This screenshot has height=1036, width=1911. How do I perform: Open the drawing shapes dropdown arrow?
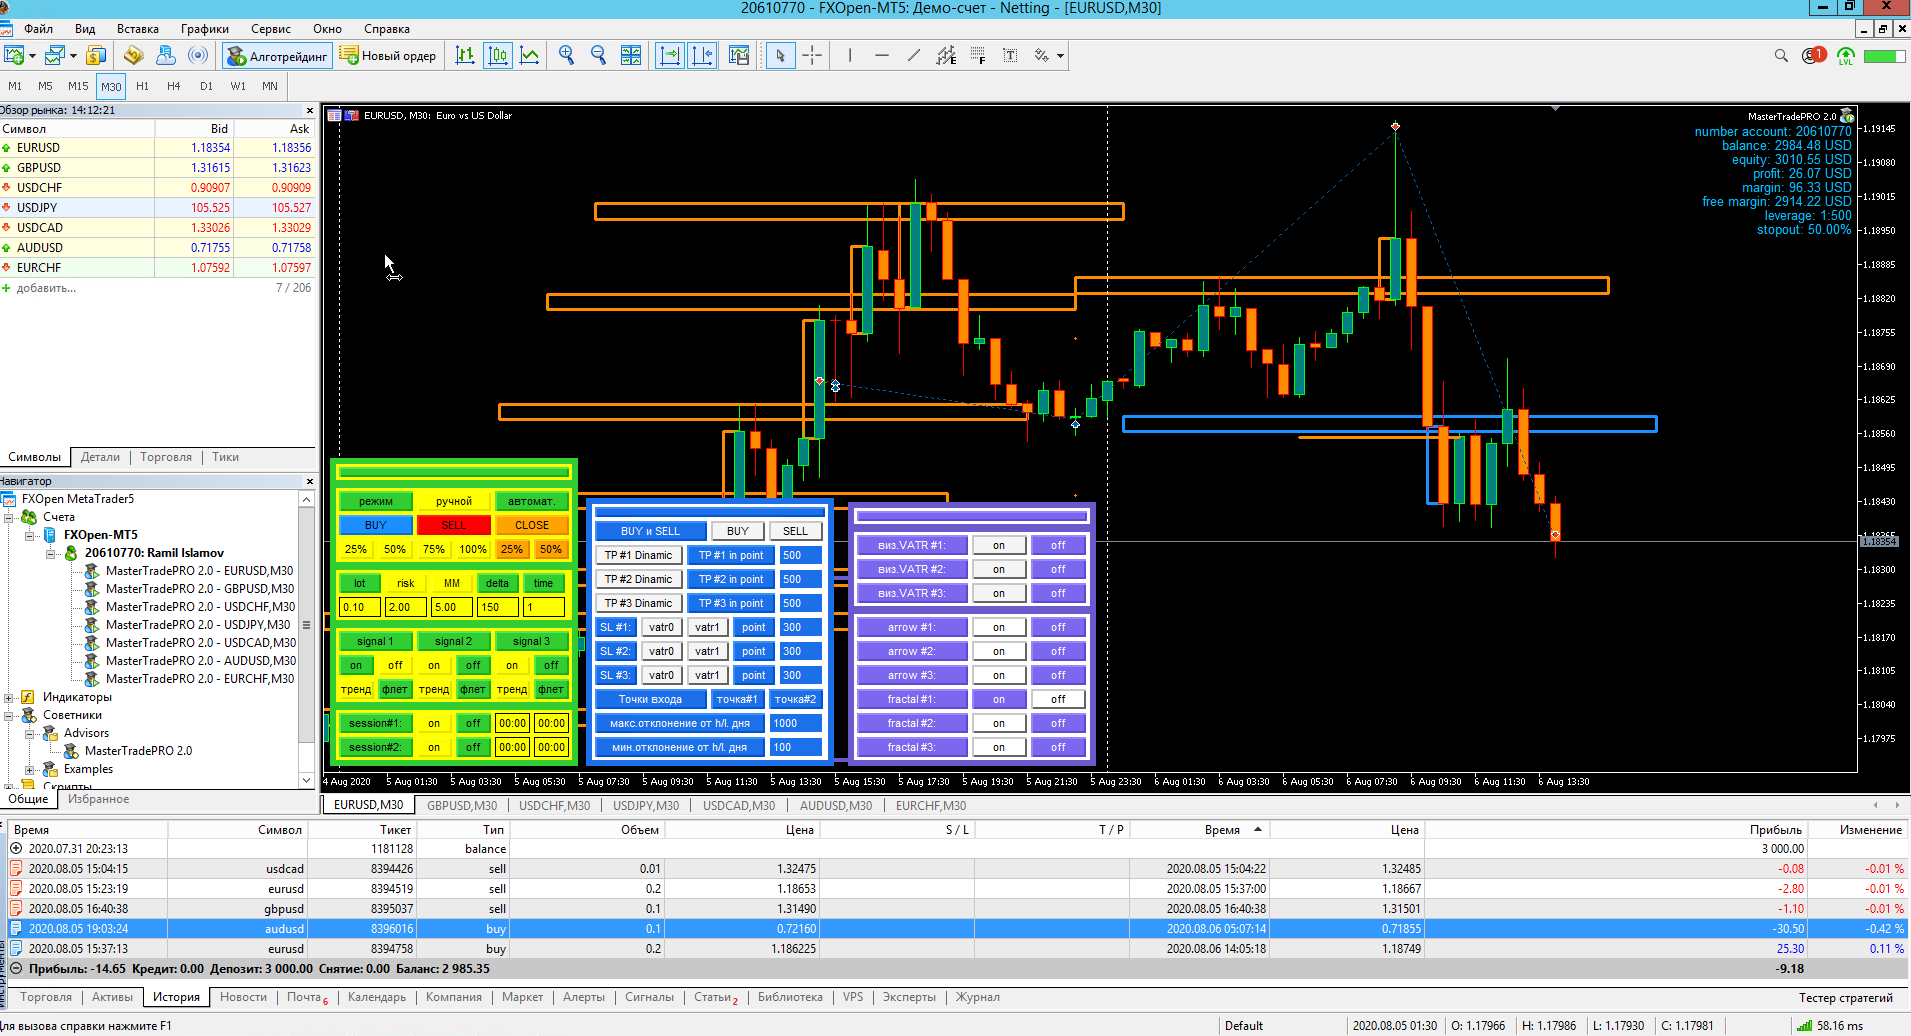pos(1060,56)
